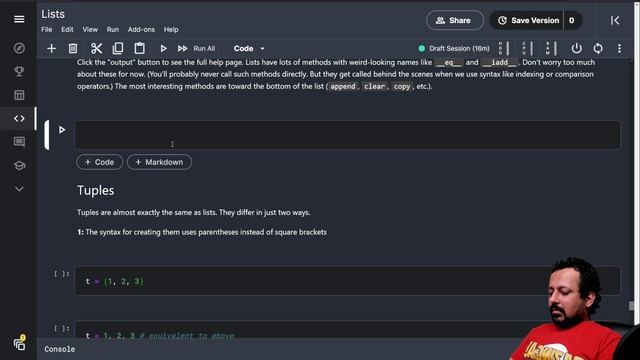Open the Discussions sidebar icon
This screenshot has height=360, width=640.
click(x=19, y=142)
